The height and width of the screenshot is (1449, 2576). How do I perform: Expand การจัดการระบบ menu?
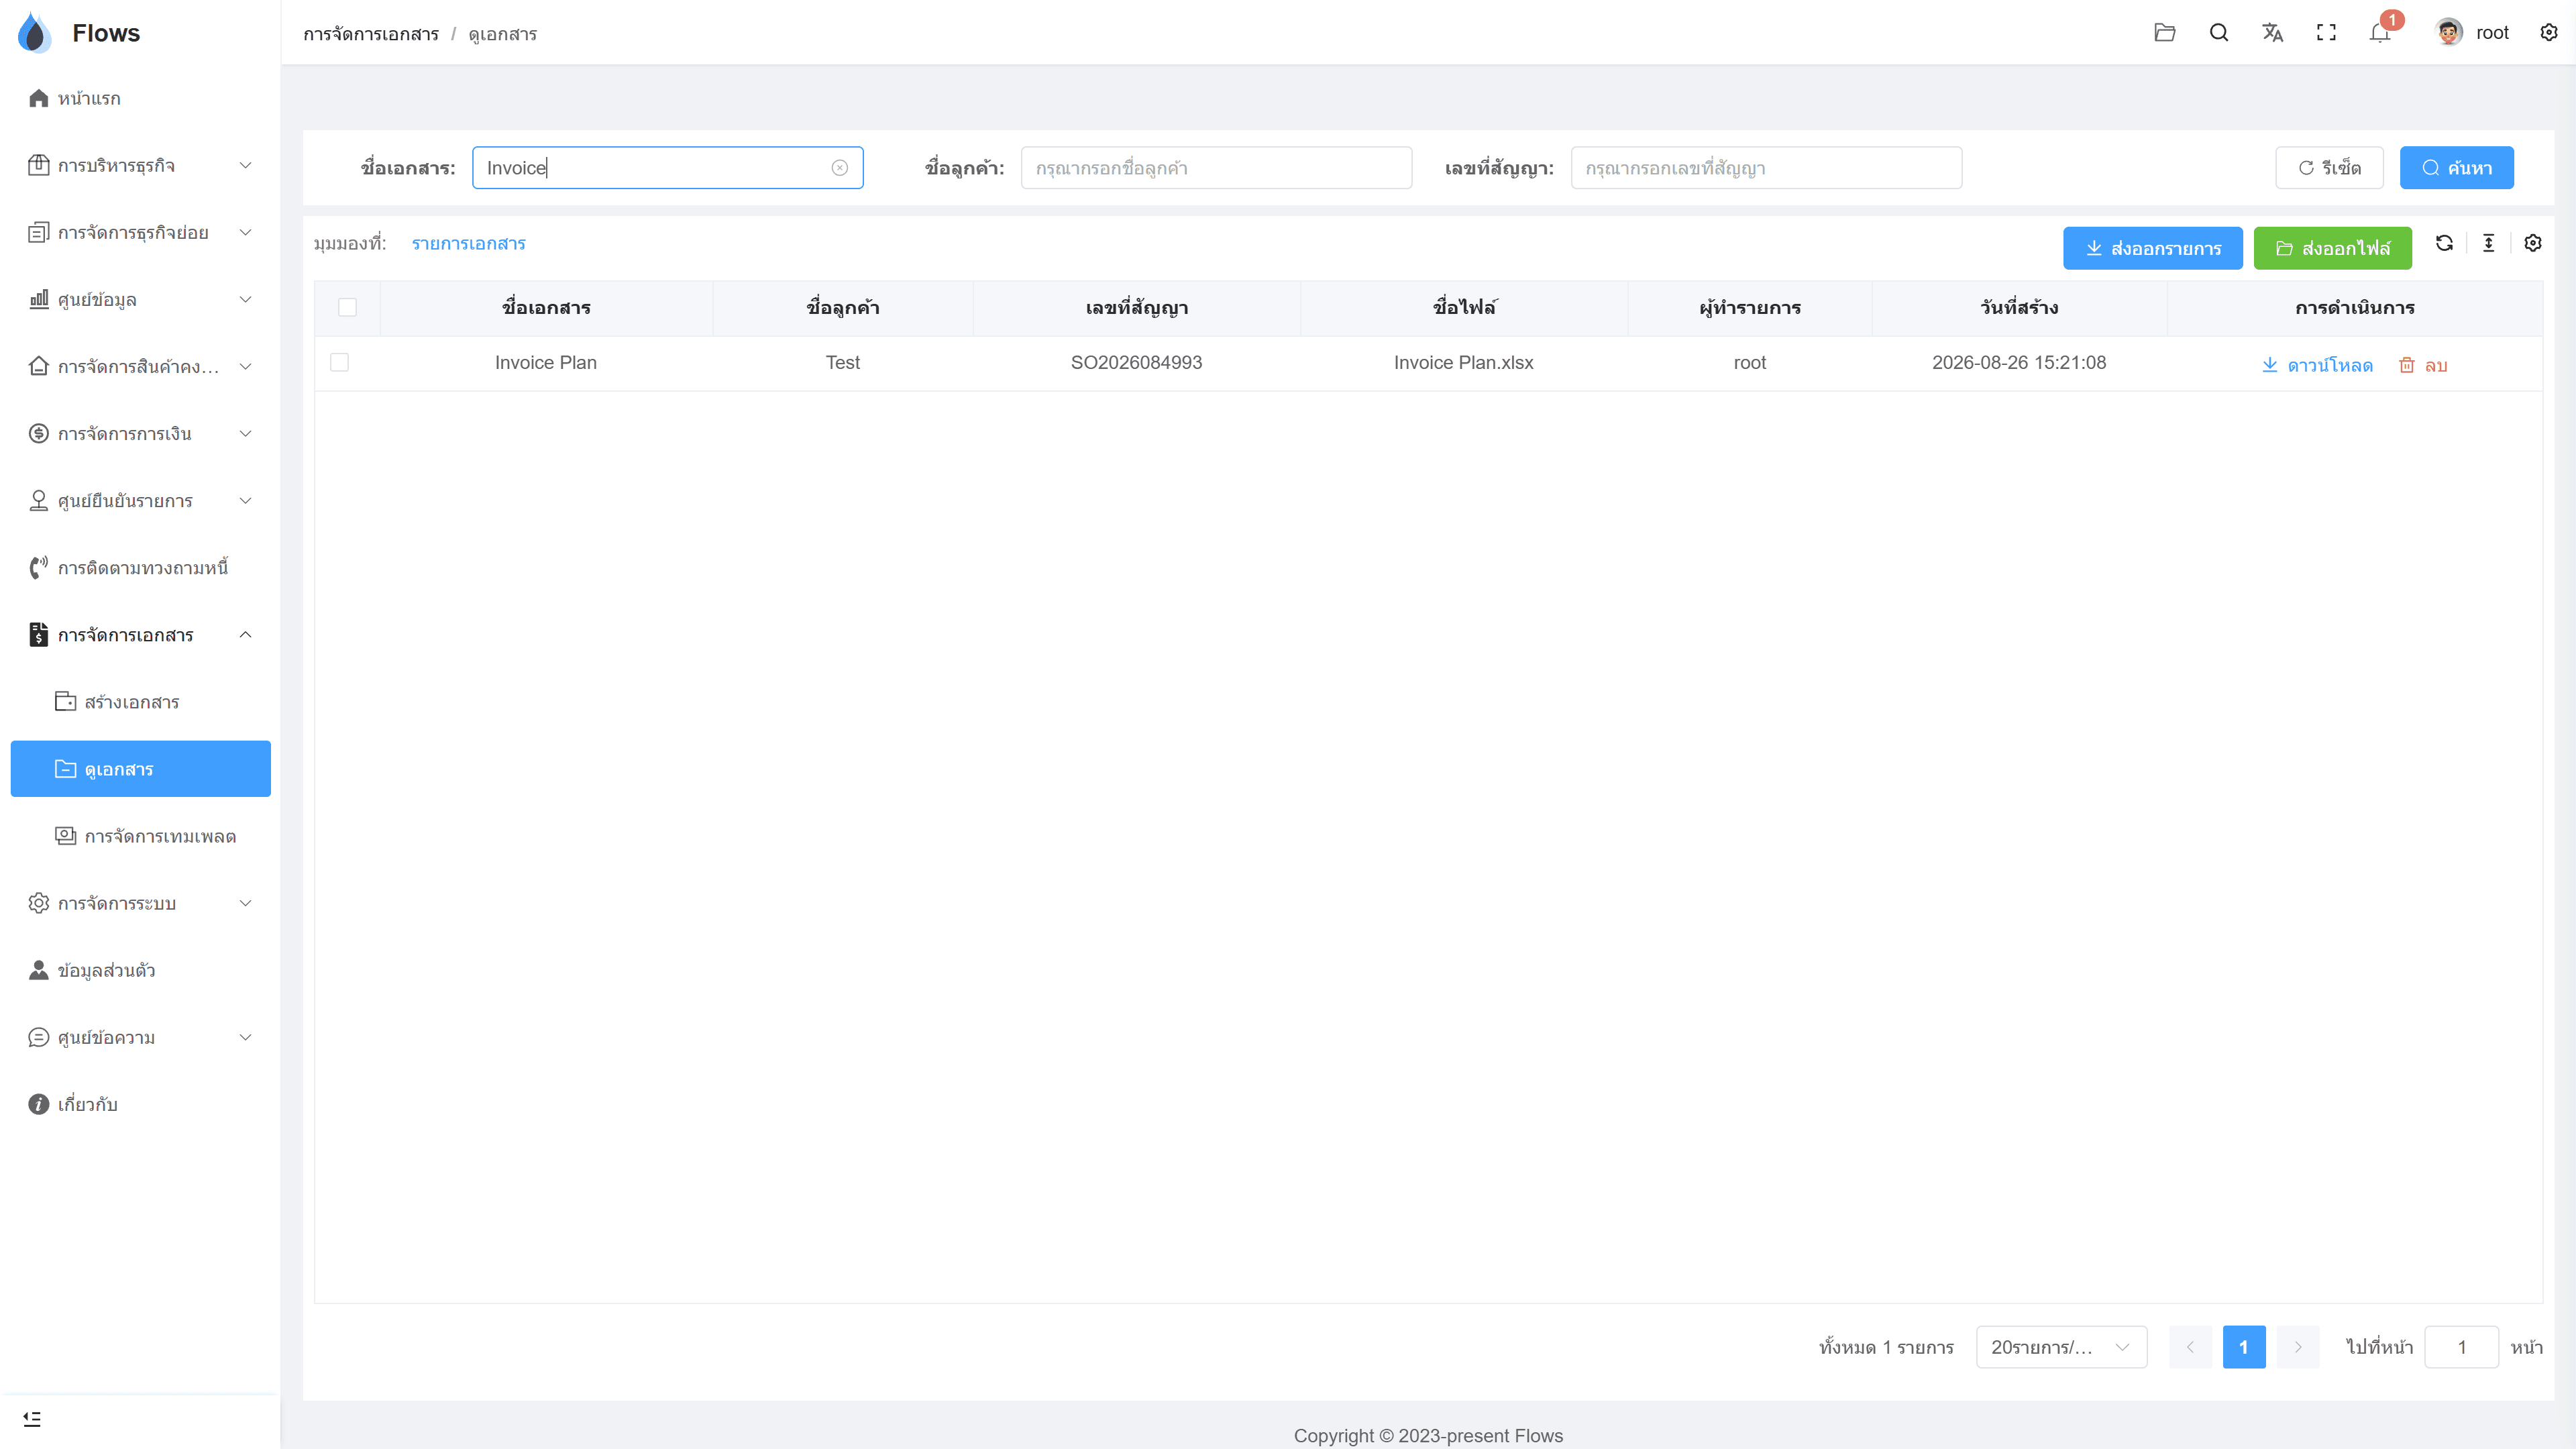click(140, 903)
